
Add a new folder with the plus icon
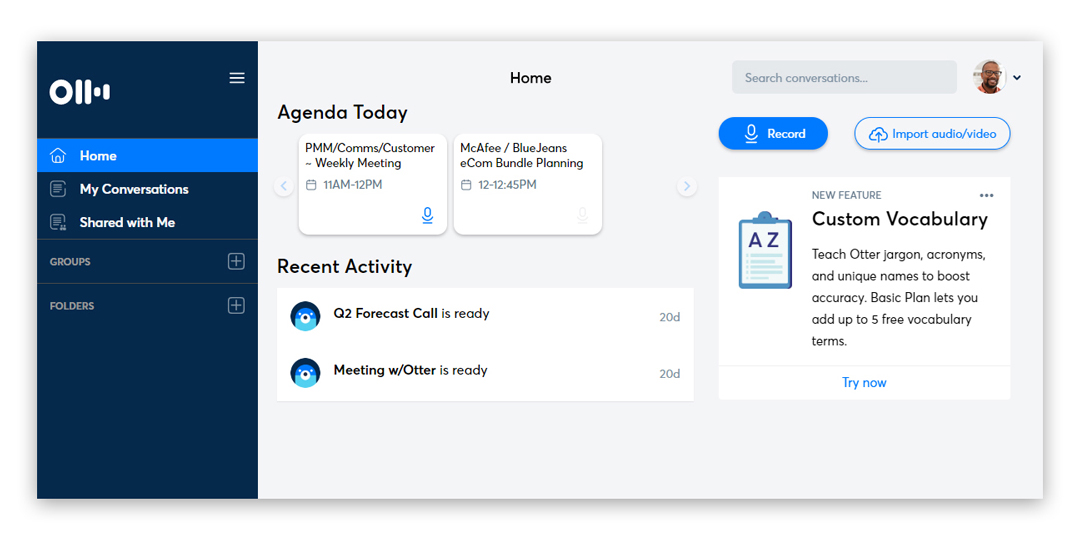(x=236, y=305)
